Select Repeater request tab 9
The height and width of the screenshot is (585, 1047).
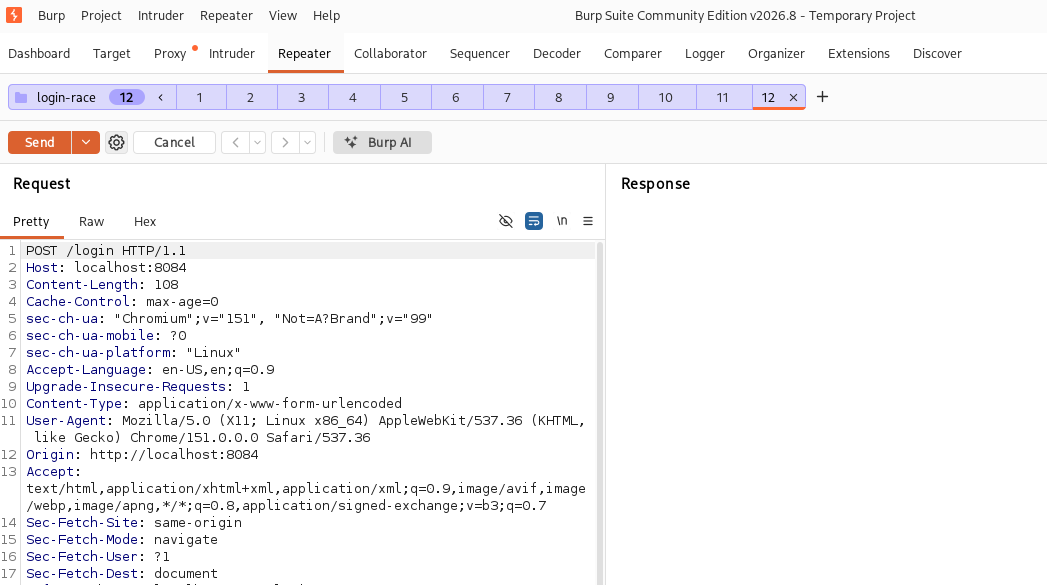click(x=610, y=98)
